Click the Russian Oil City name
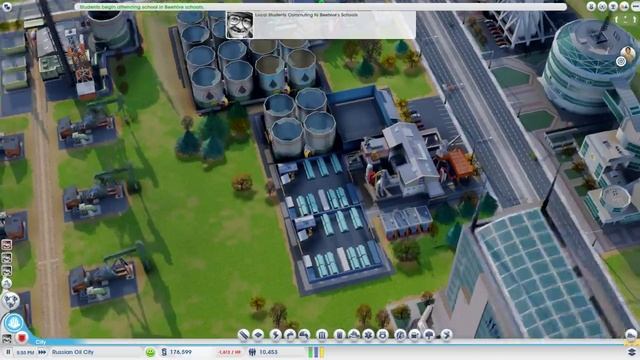The width and height of the screenshot is (640, 360). click(x=73, y=352)
